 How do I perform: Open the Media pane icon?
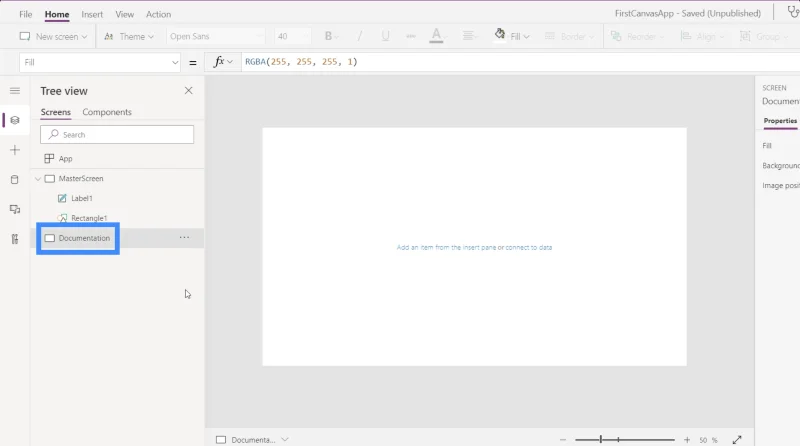coord(15,209)
